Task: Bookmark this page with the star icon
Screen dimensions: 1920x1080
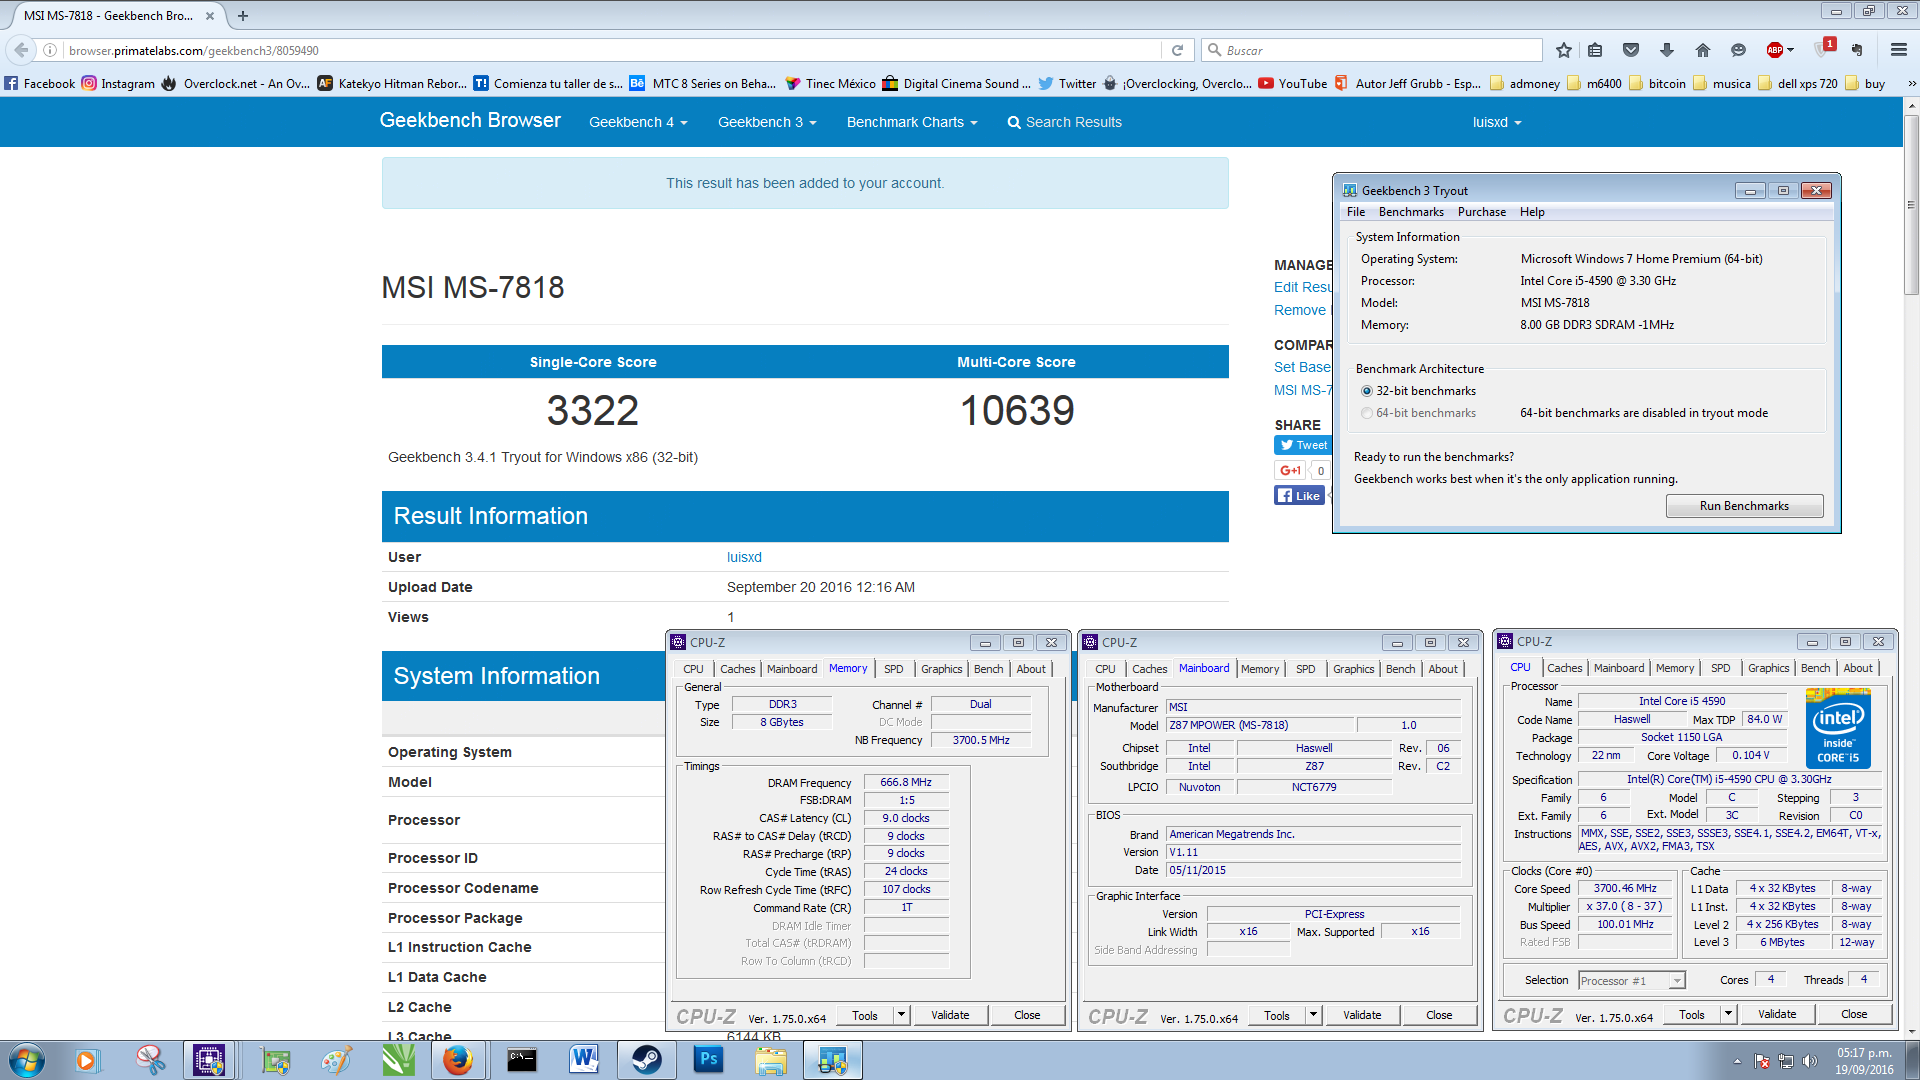Action: [1564, 50]
